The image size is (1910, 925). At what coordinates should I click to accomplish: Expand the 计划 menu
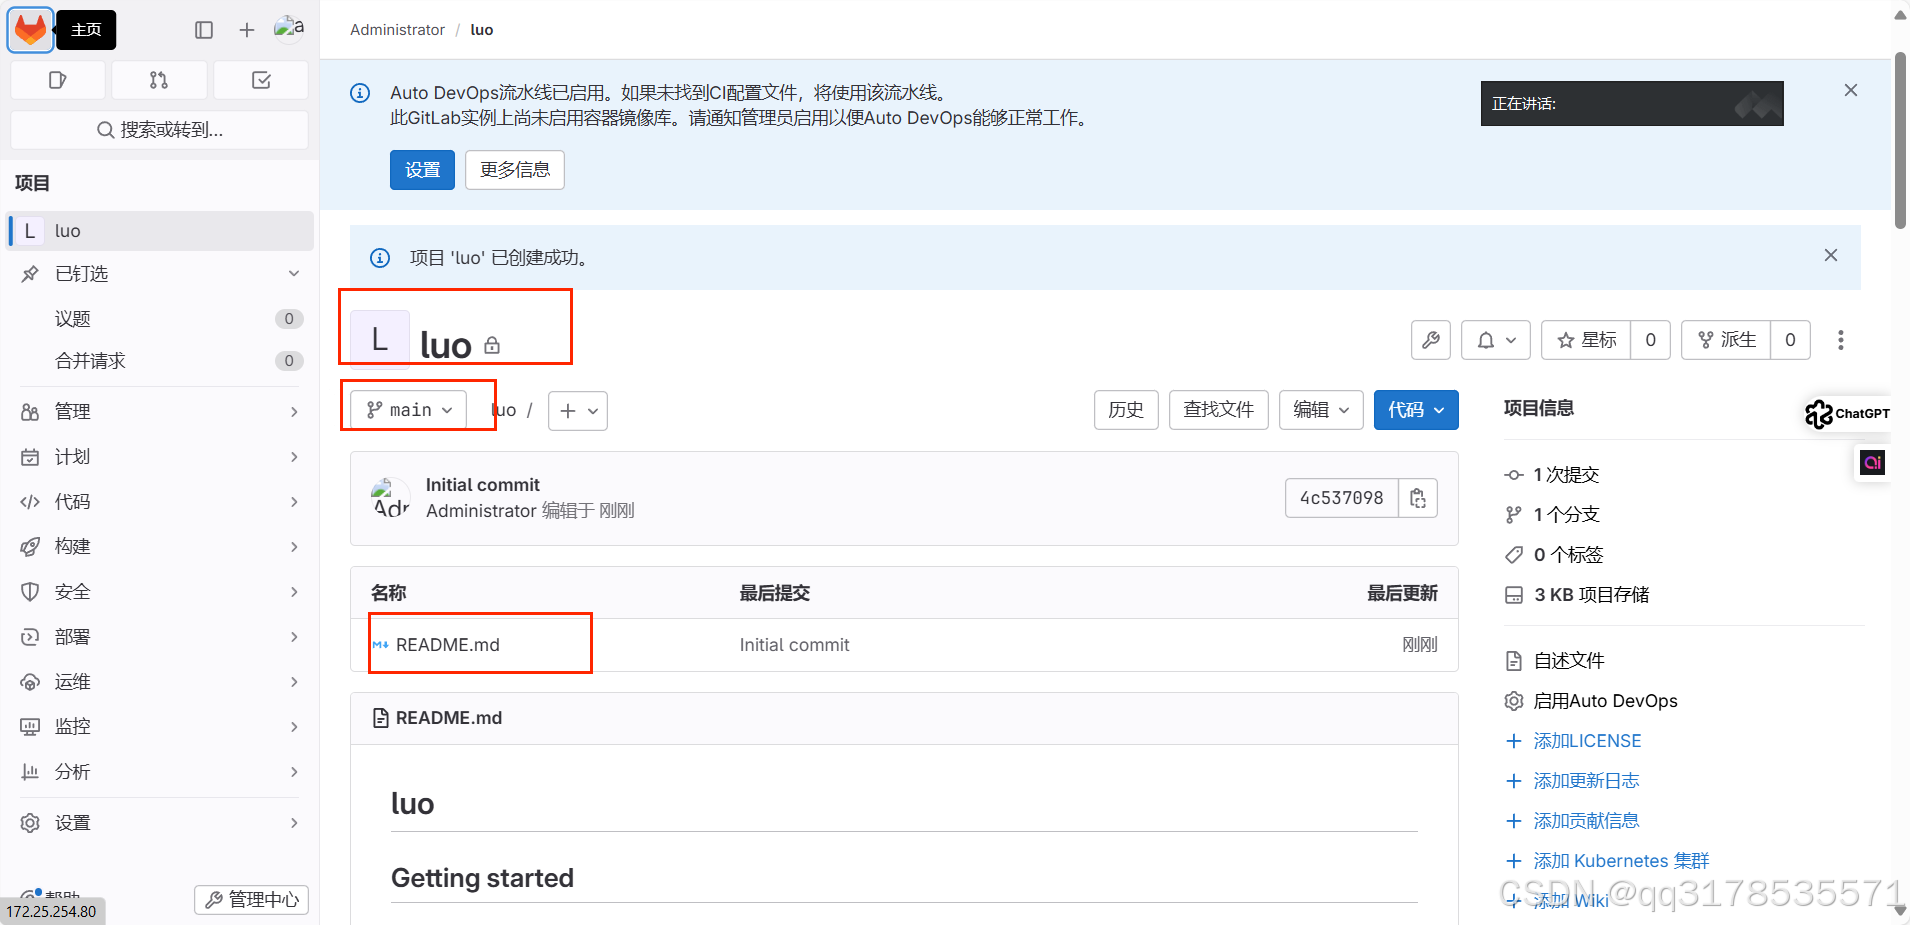160,457
